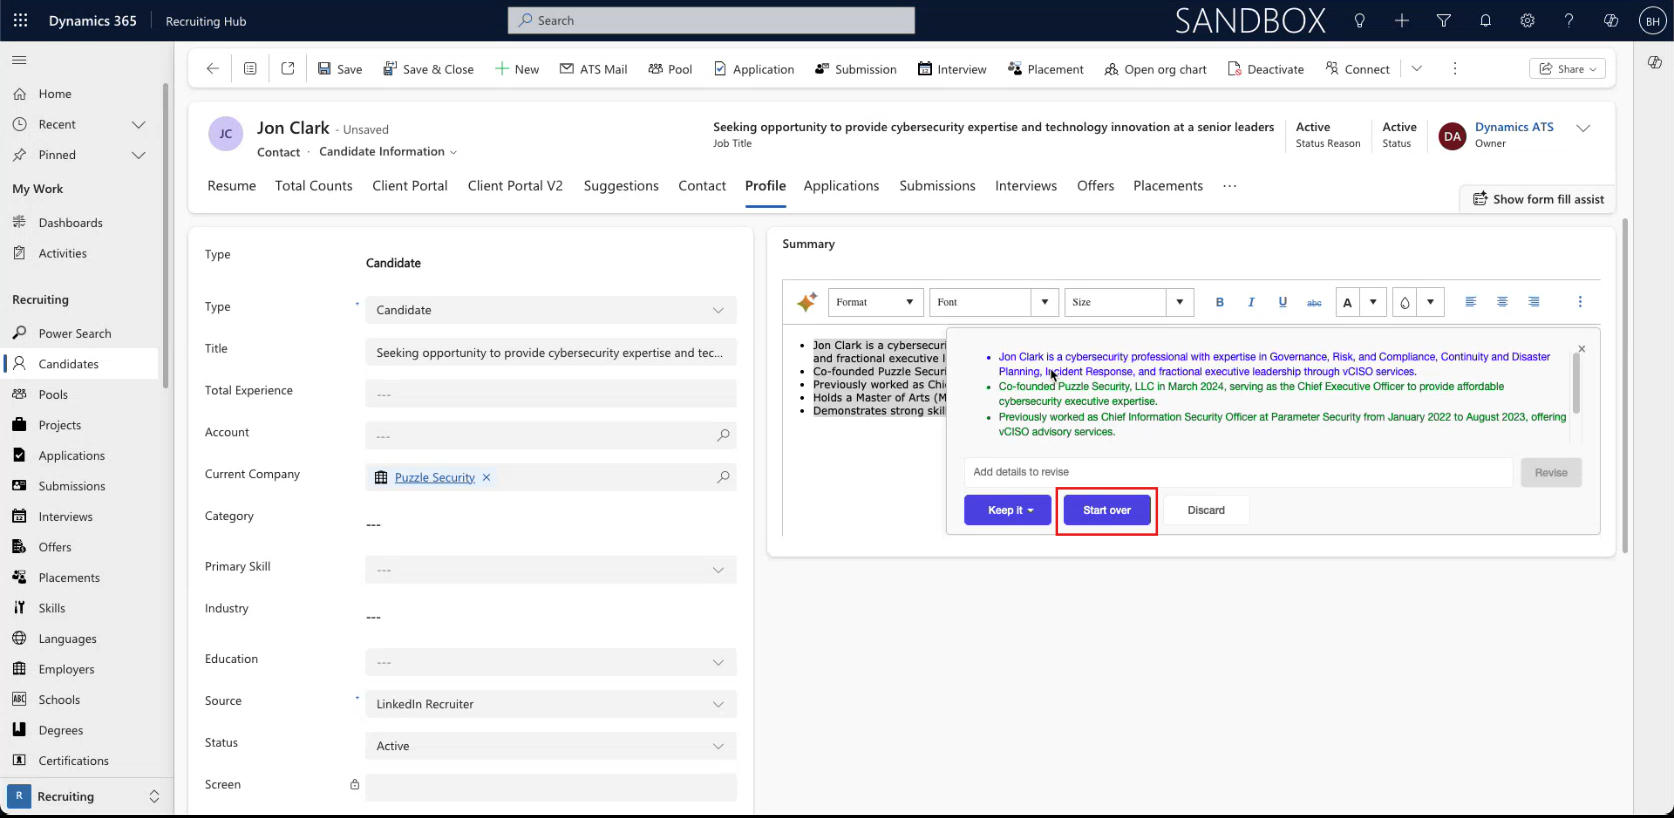The height and width of the screenshot is (818, 1674).
Task: Remove Puzzle Security from Current Company
Action: (x=486, y=477)
